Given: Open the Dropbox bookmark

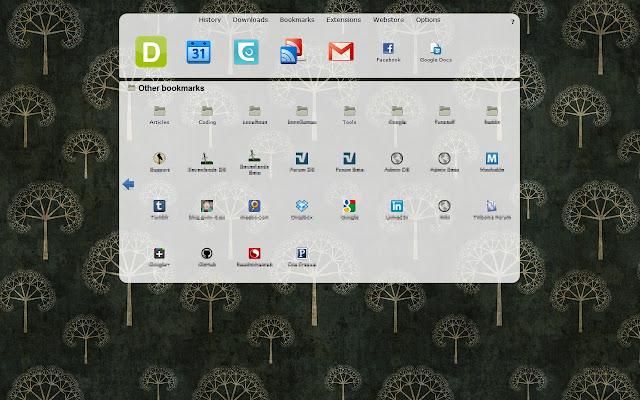Looking at the screenshot, I should [x=302, y=210].
